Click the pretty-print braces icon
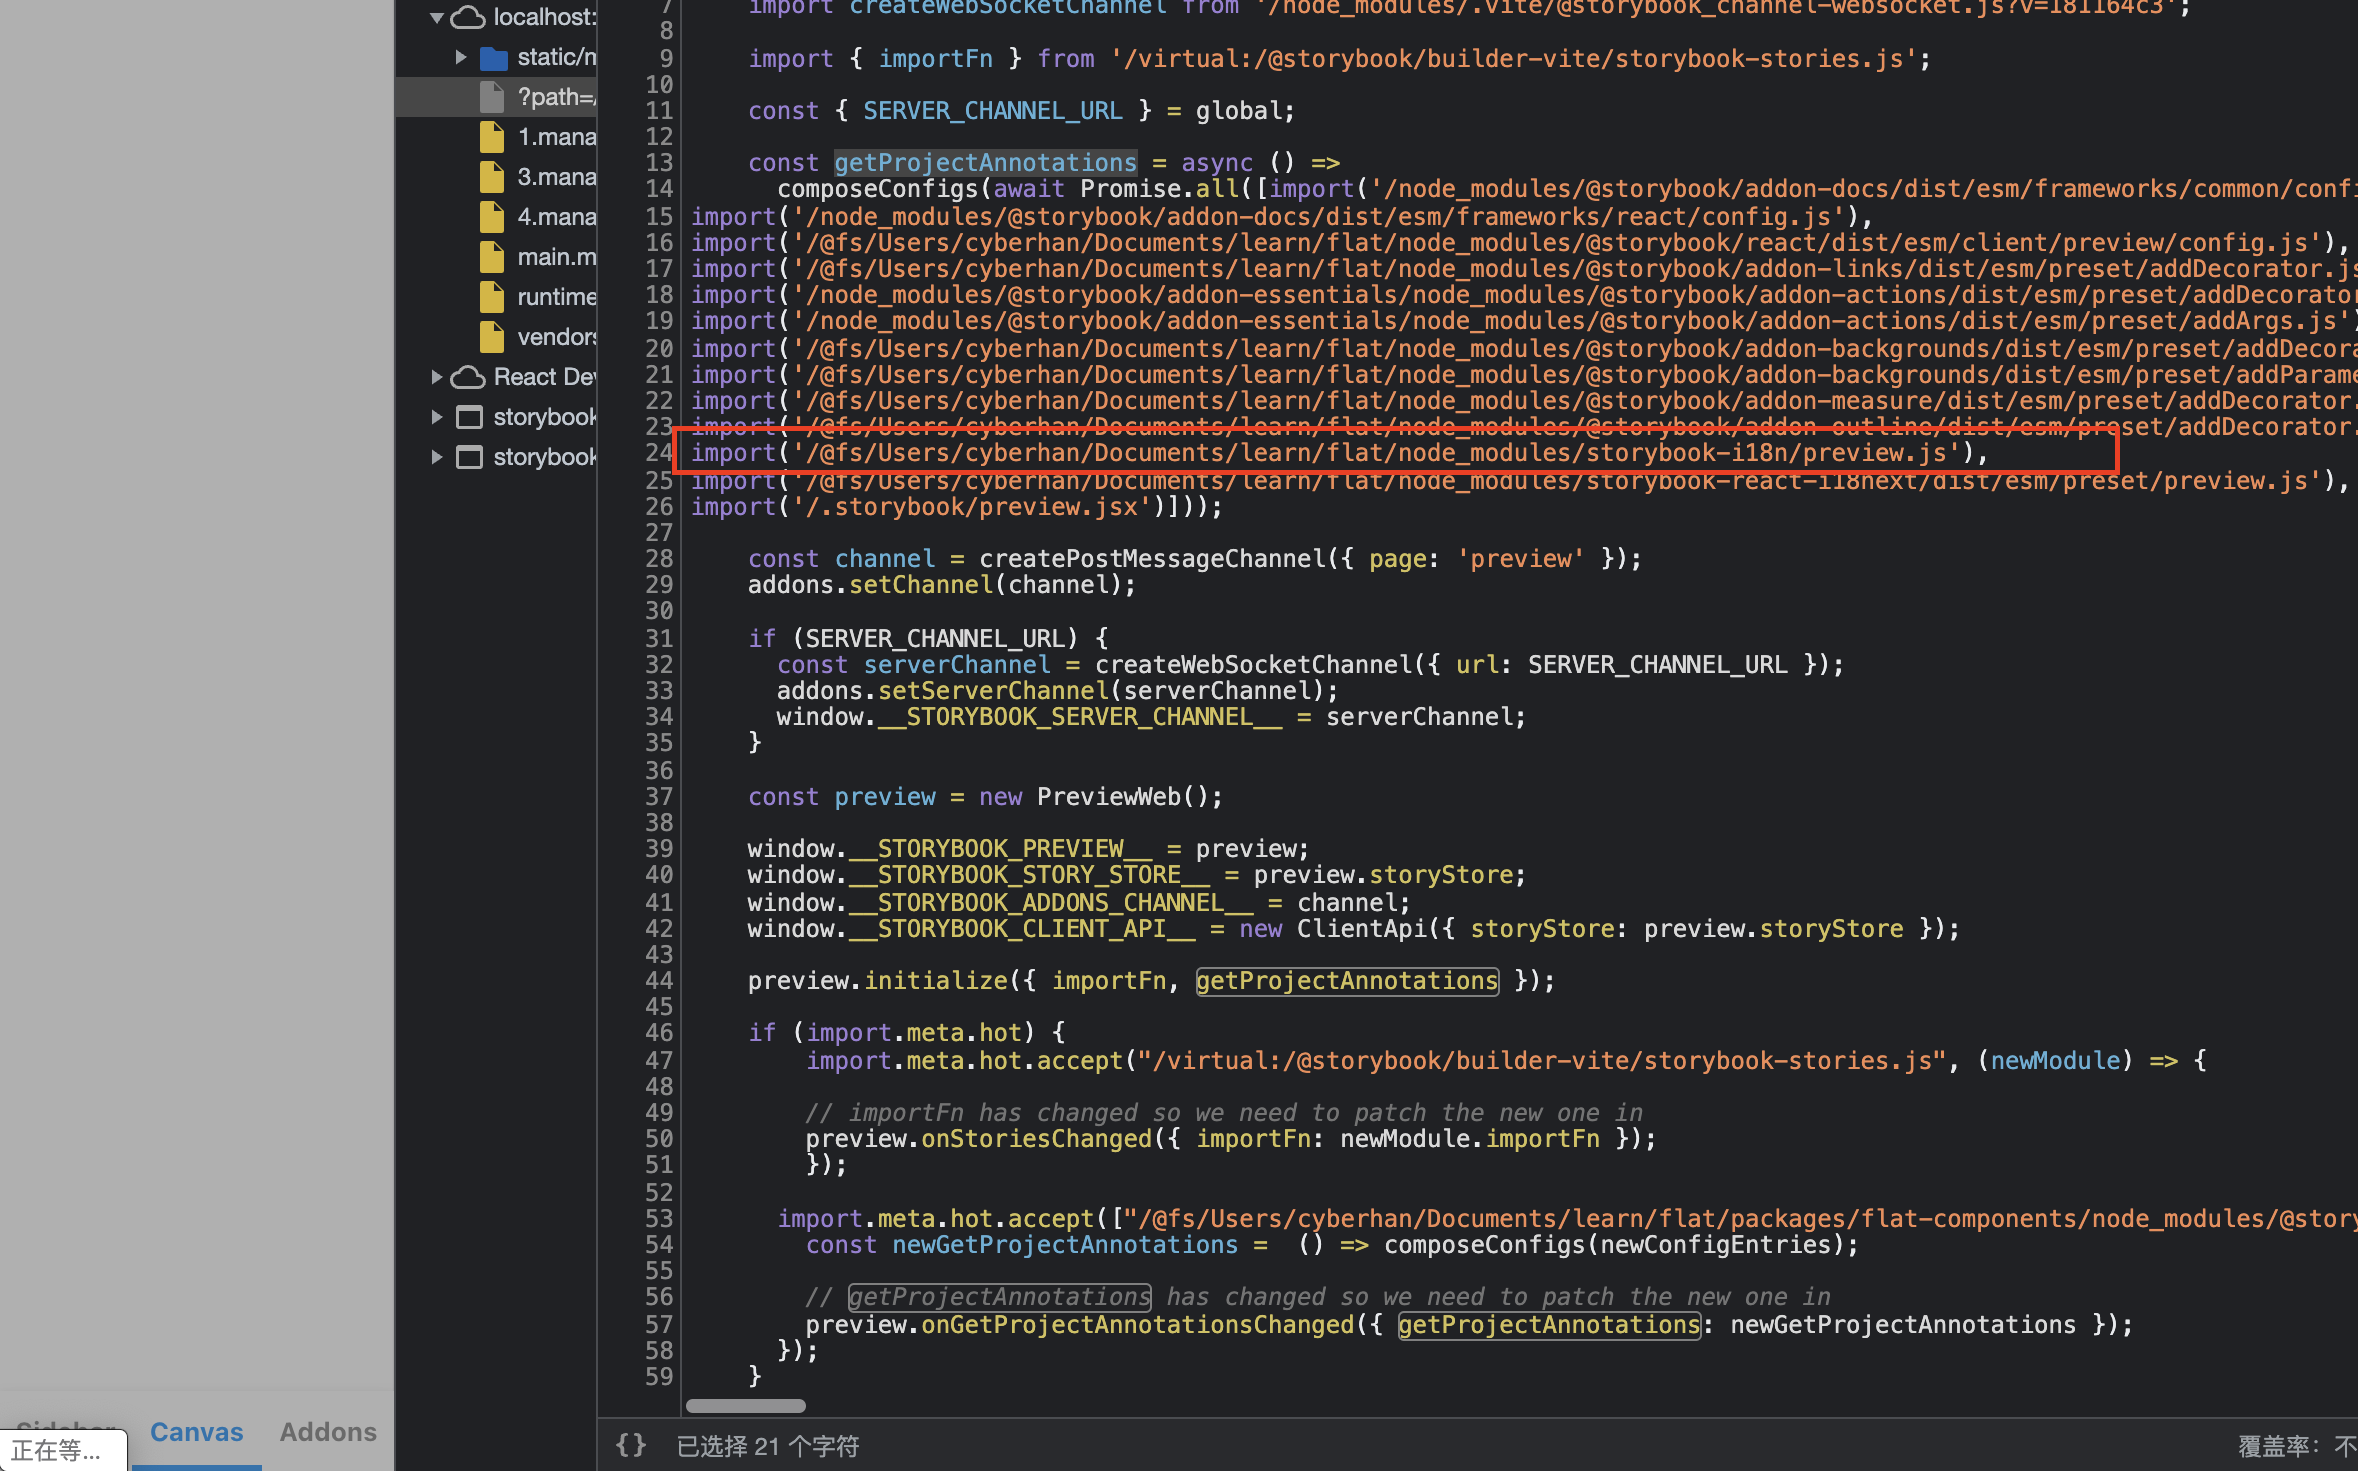The width and height of the screenshot is (2358, 1471). (x=630, y=1445)
